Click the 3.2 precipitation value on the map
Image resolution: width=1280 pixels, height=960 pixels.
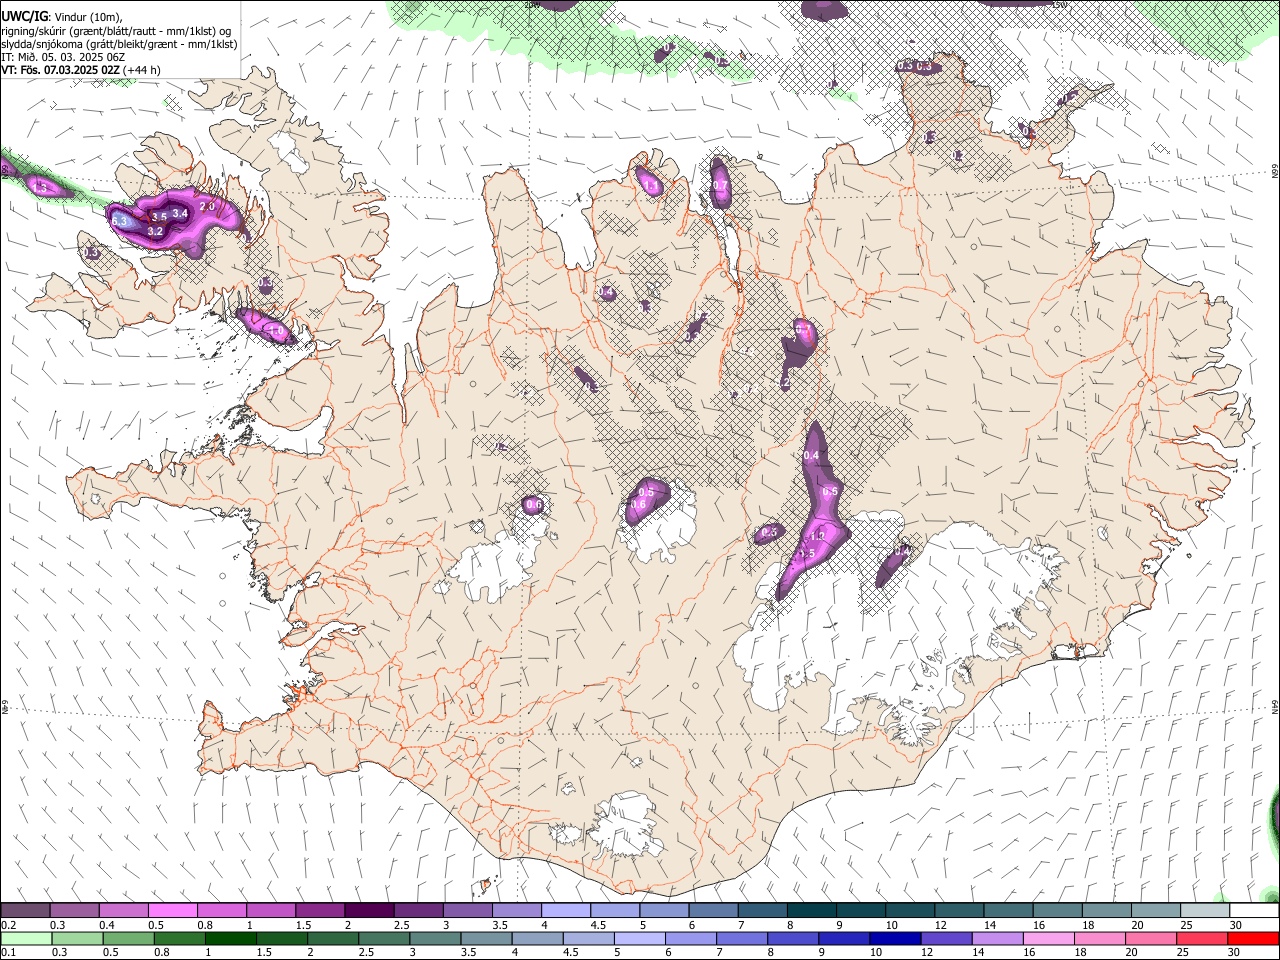tap(155, 231)
